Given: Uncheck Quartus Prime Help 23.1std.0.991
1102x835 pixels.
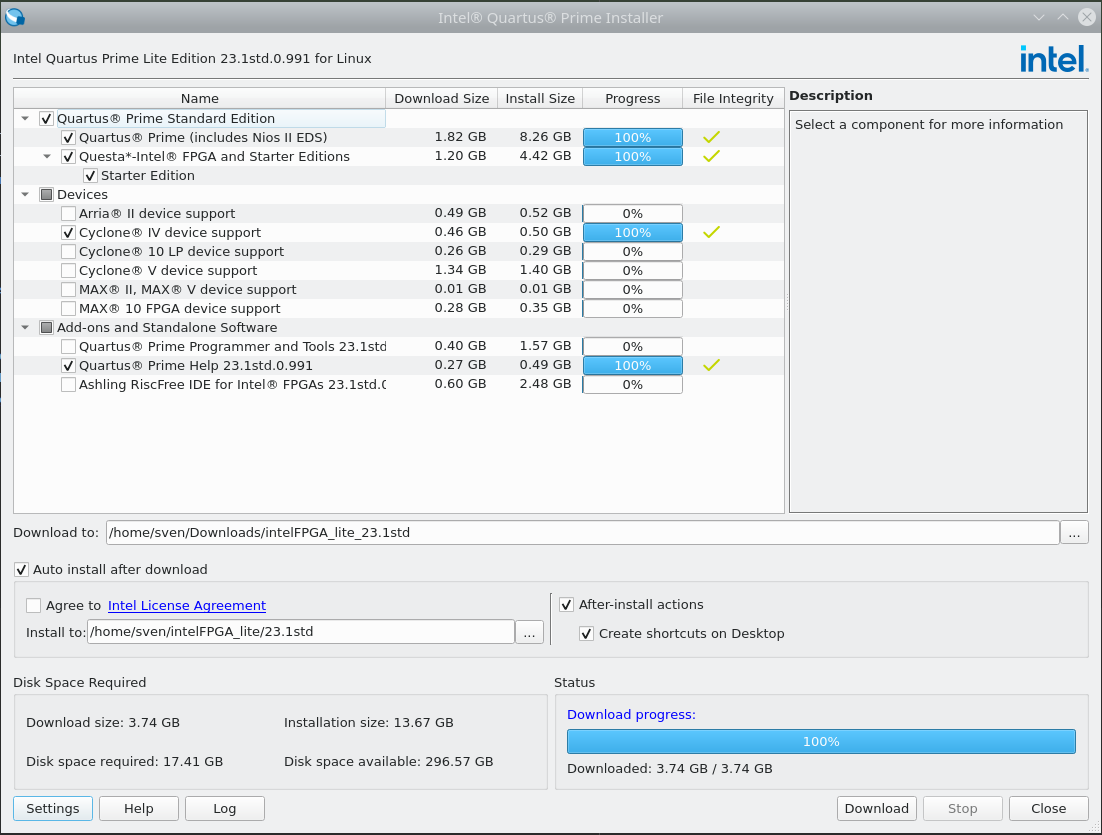Looking at the screenshot, I should pyautogui.click(x=68, y=365).
